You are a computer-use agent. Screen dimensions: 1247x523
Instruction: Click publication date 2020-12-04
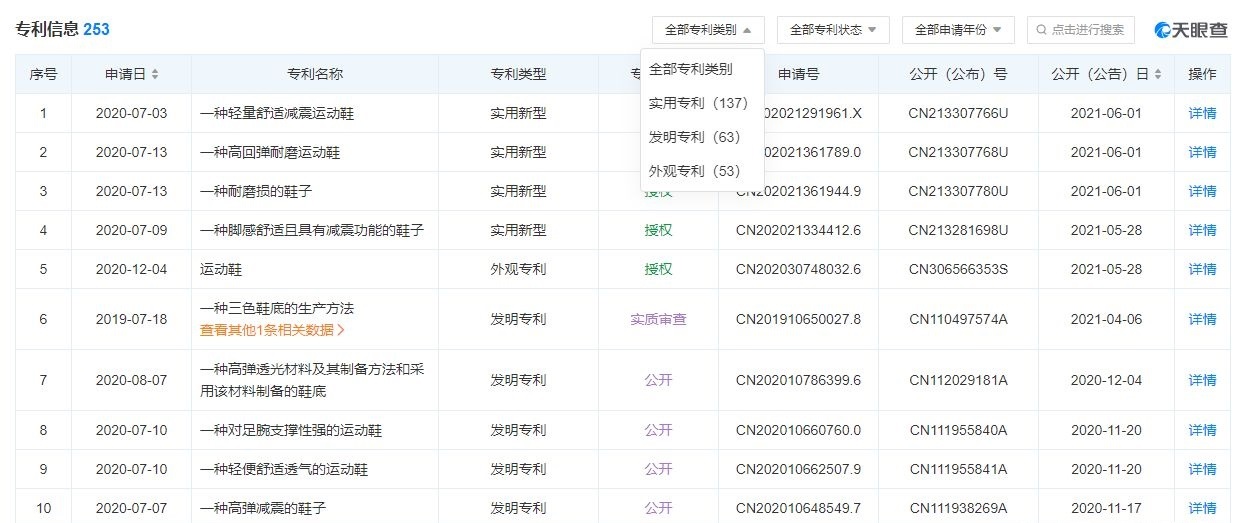point(1106,380)
